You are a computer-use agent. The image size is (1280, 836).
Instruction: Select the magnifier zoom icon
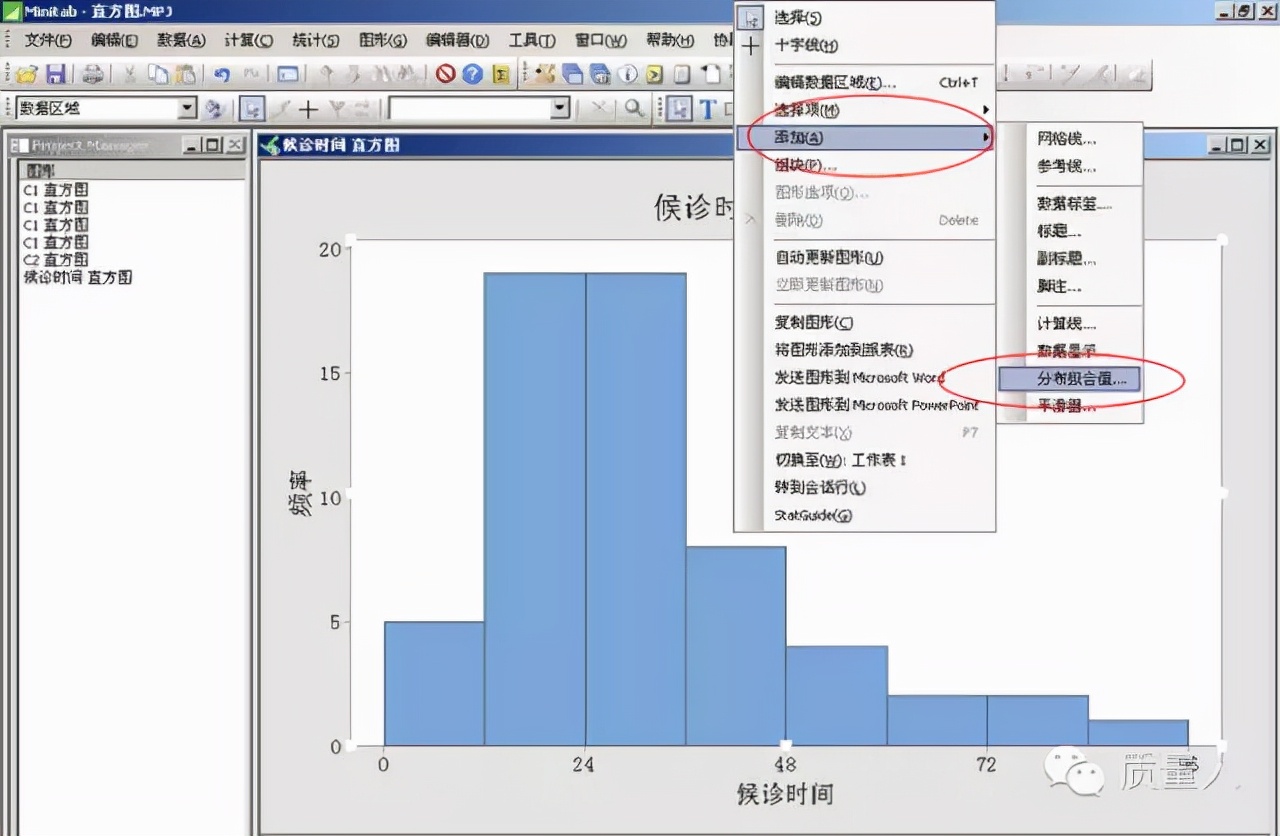click(633, 107)
